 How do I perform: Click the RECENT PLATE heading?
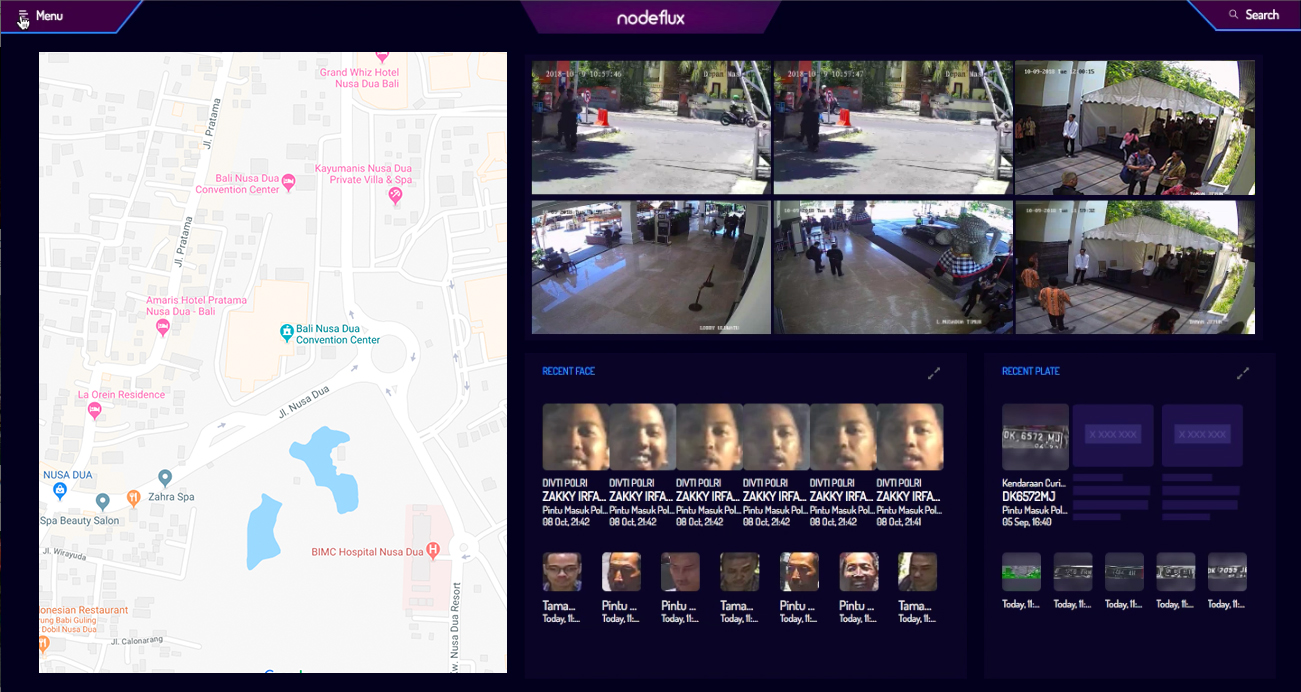click(x=1030, y=371)
